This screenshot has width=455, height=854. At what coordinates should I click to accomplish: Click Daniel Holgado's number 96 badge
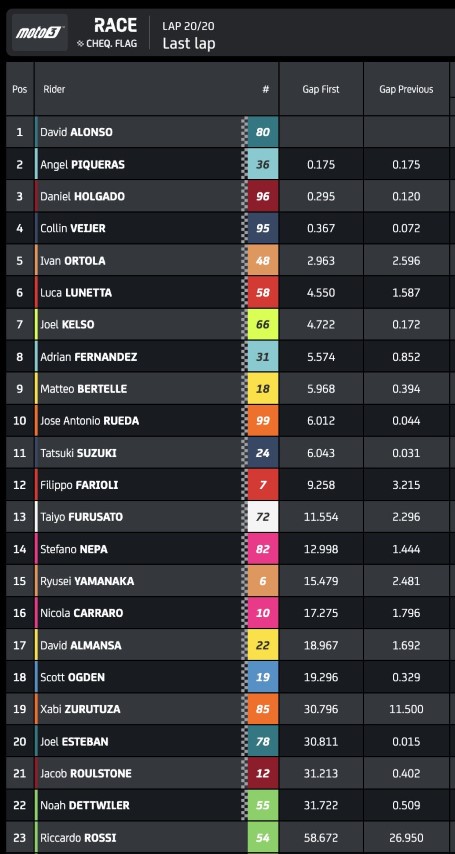(263, 196)
